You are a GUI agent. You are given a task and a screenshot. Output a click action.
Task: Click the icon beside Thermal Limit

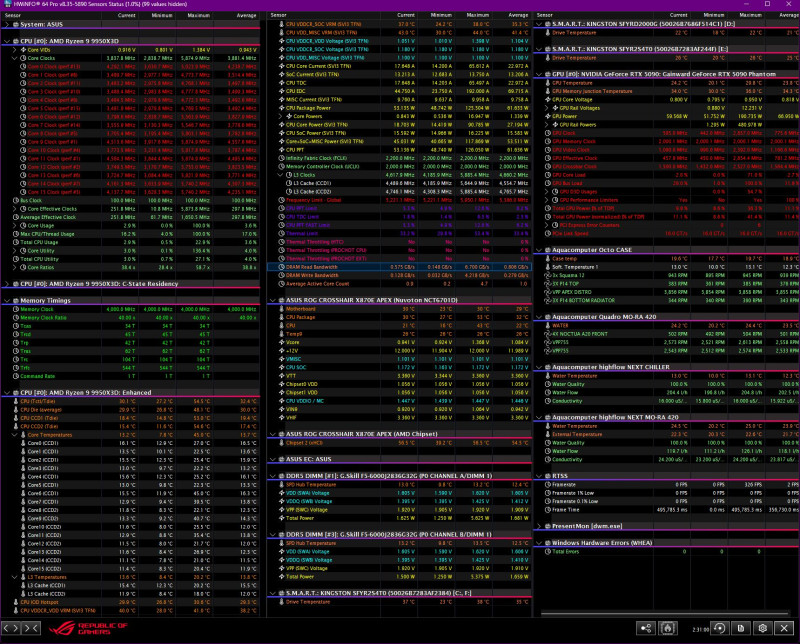coord(281,234)
